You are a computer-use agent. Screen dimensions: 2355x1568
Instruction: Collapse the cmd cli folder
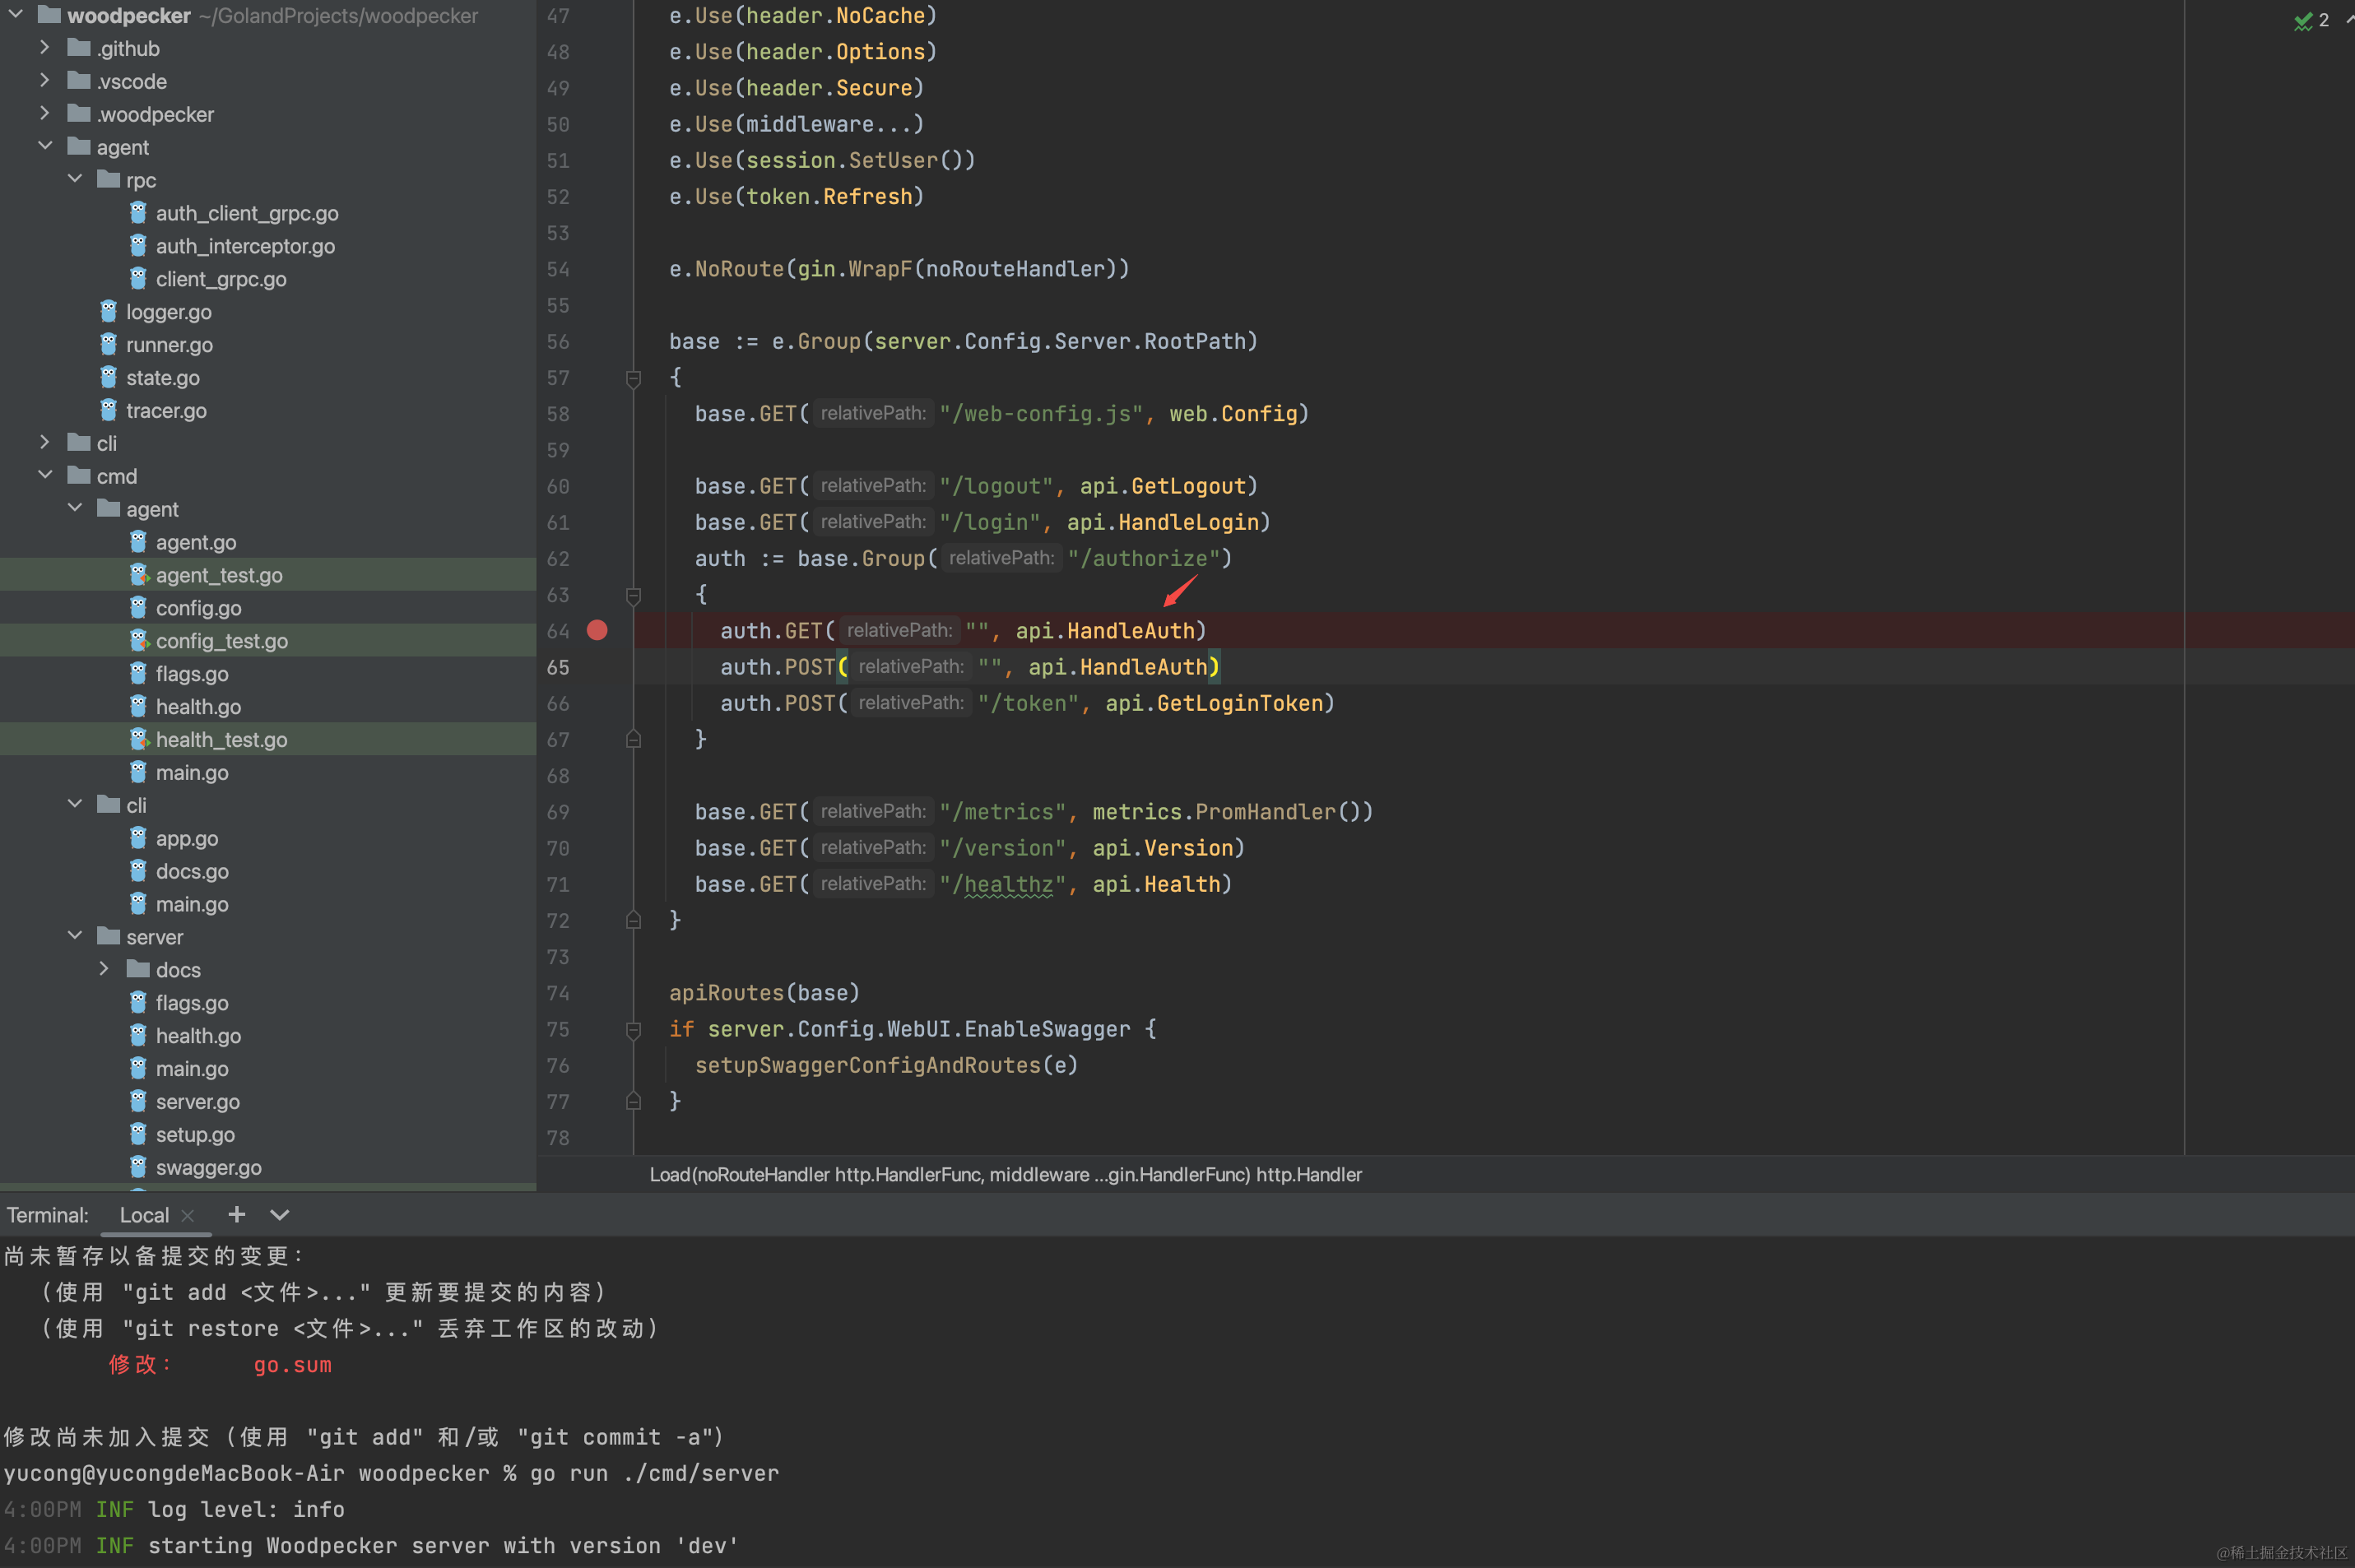(x=75, y=804)
